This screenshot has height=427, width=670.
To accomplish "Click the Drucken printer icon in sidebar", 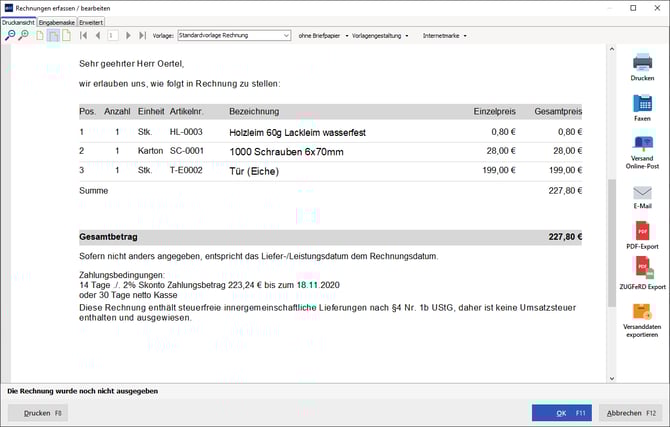I will pyautogui.click(x=642, y=62).
